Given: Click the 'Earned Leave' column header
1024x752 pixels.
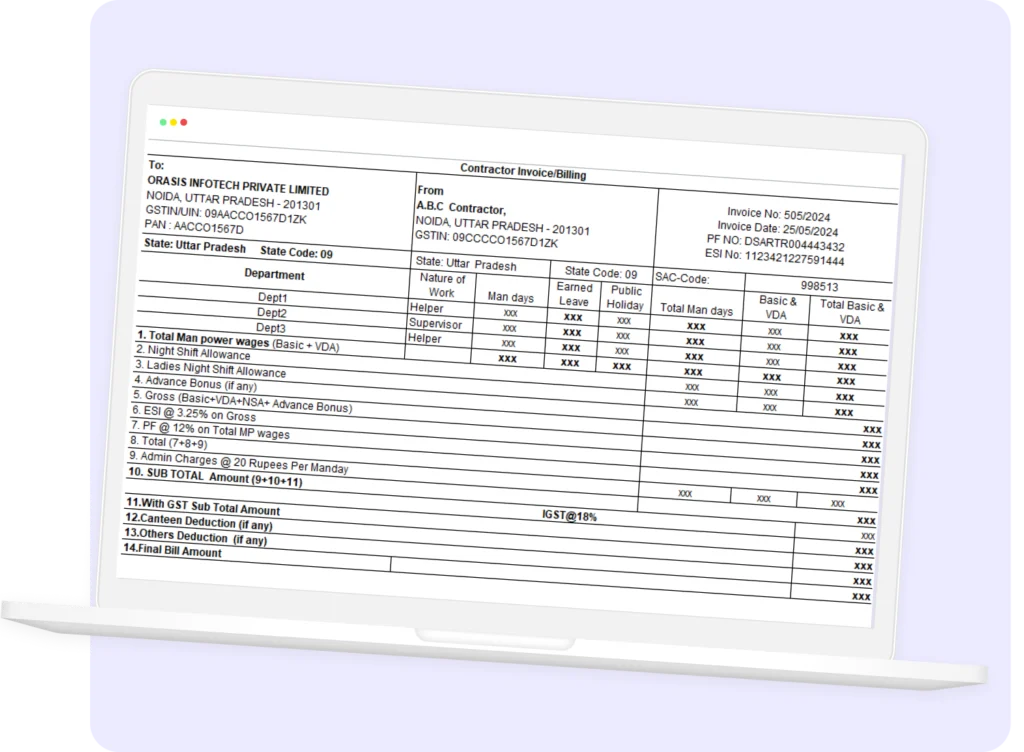Looking at the screenshot, I should 574,294.
